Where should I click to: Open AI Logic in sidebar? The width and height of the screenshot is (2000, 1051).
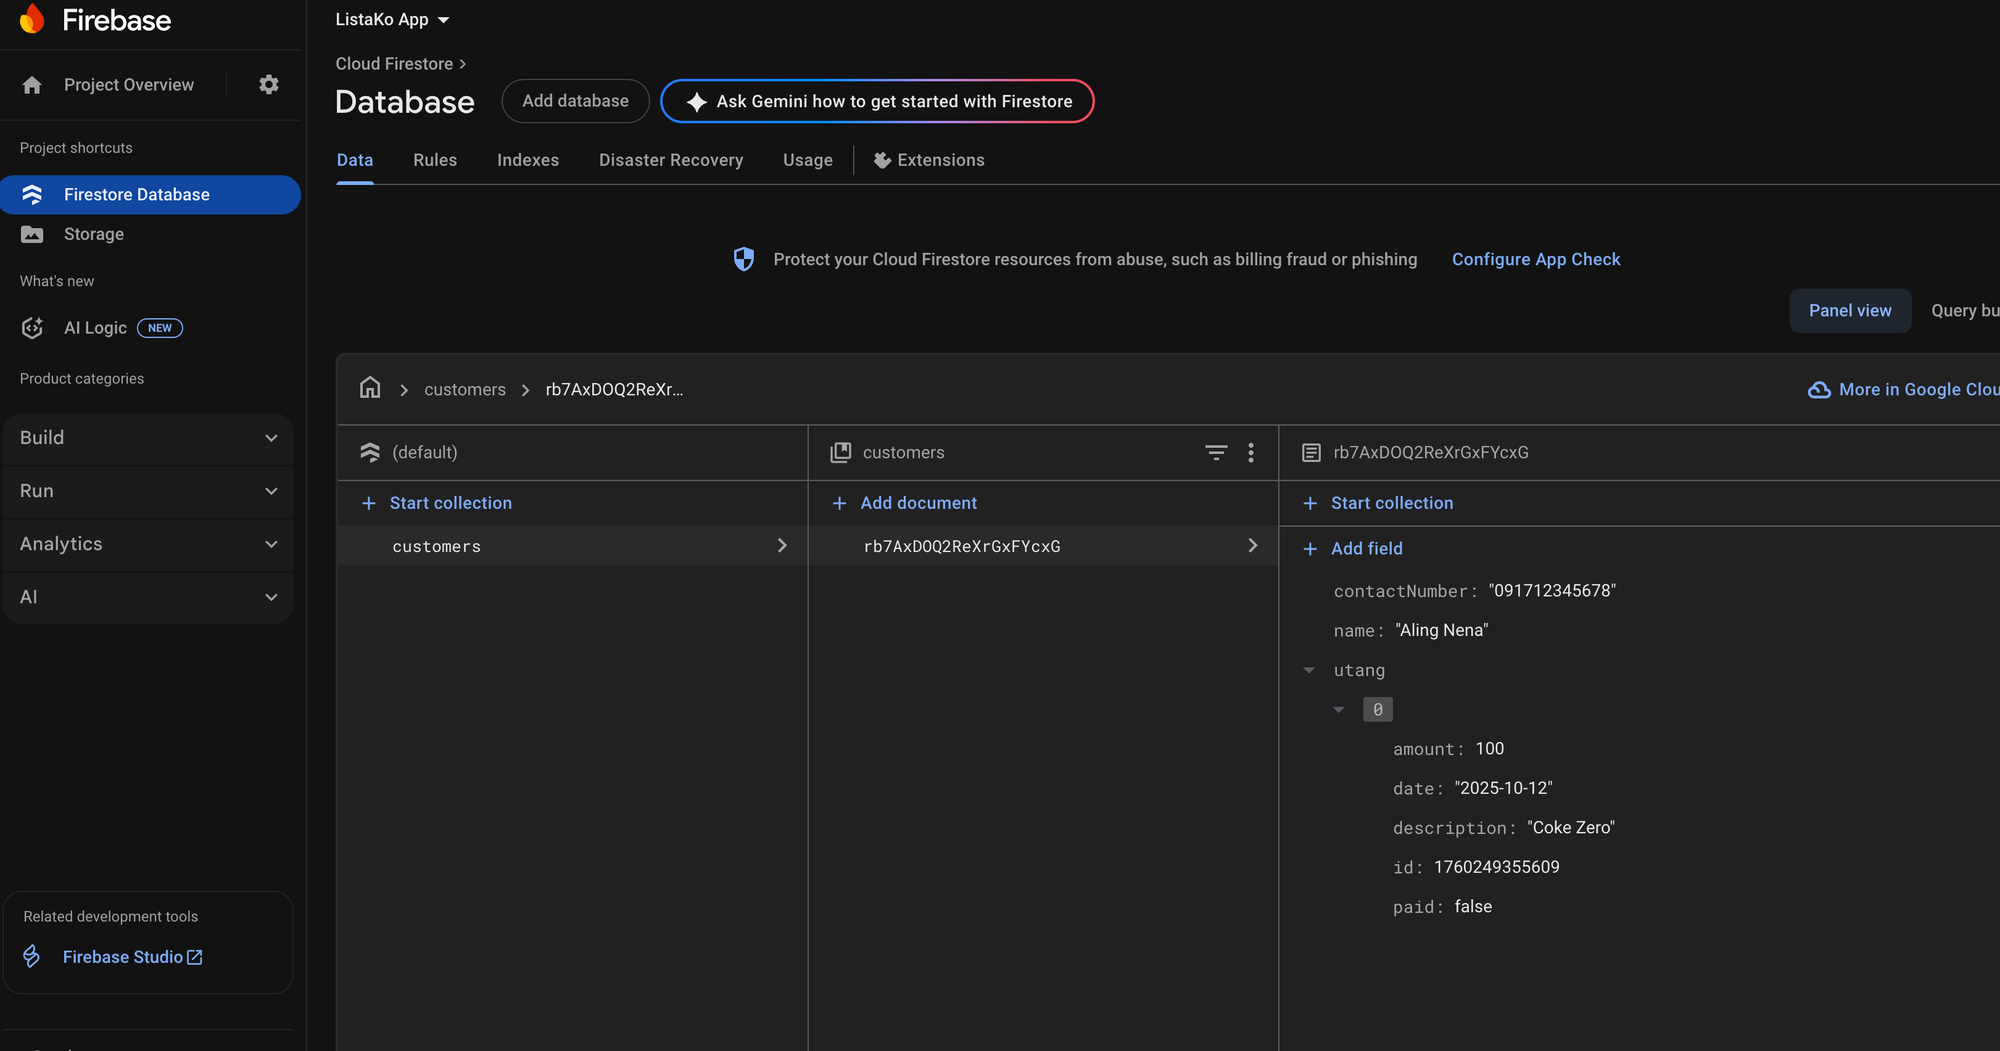click(x=95, y=328)
